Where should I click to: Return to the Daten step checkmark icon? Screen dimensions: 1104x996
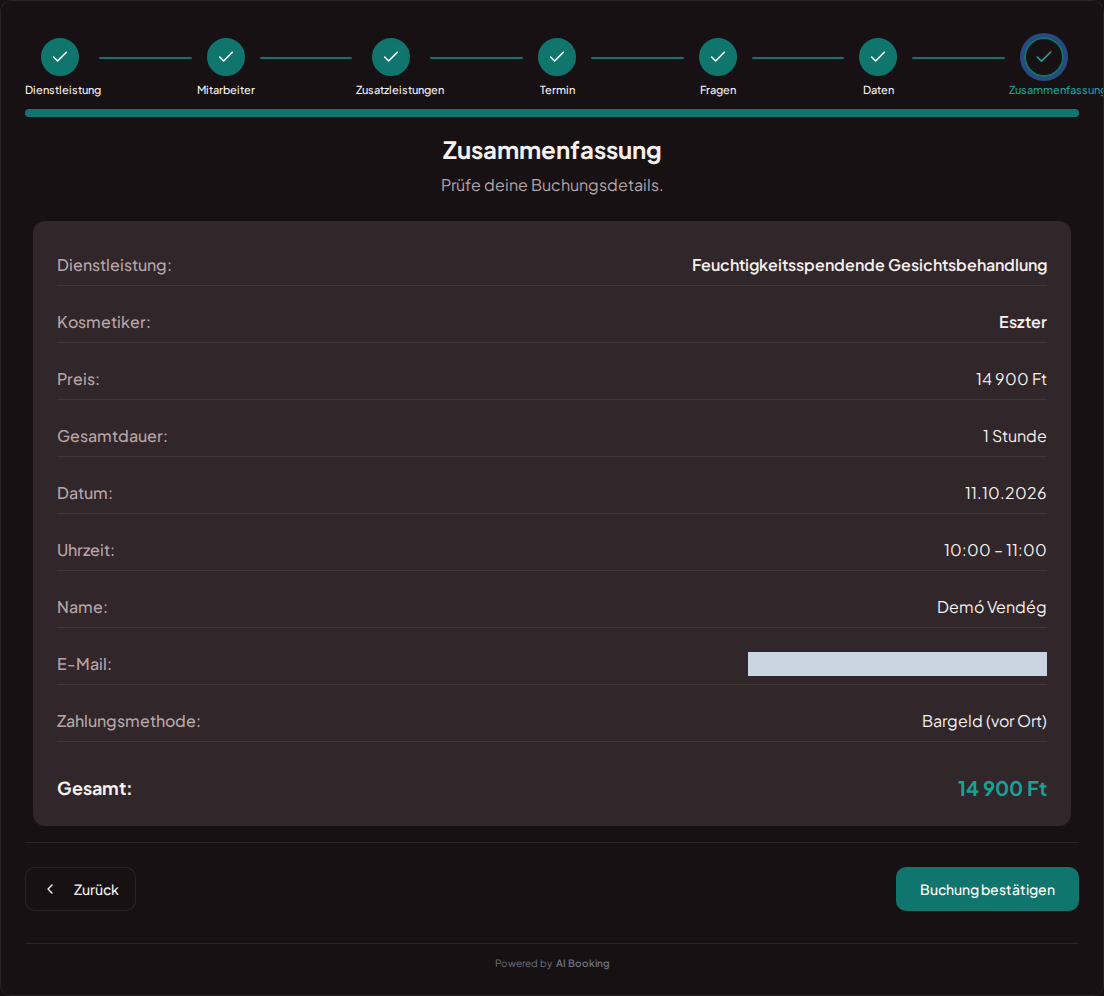coord(878,57)
